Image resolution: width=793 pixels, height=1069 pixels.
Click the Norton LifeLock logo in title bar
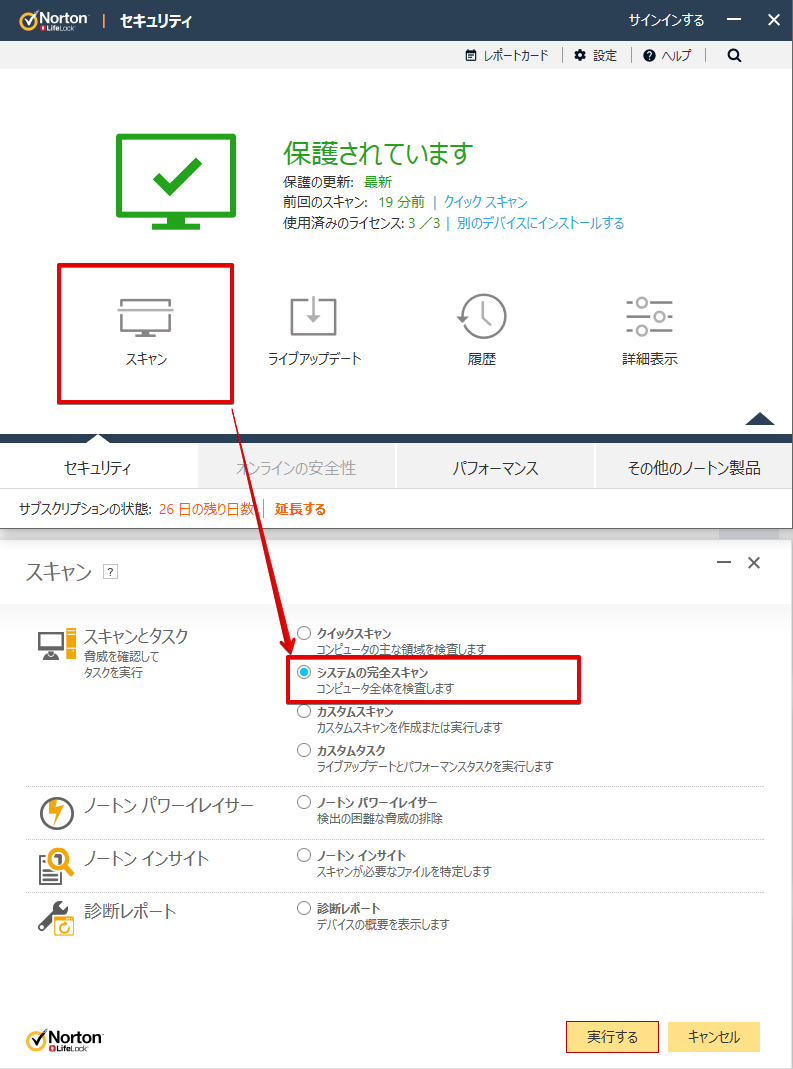54,20
